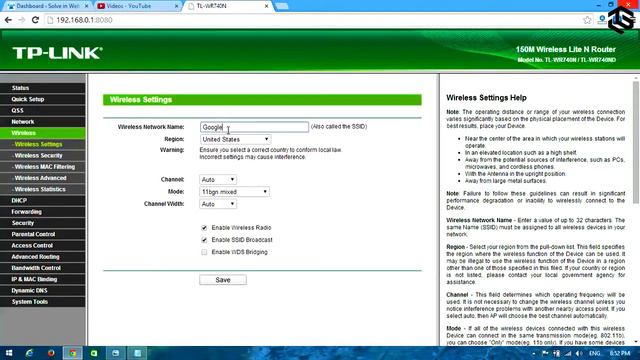This screenshot has height=360, width=640.
Task: Open the Chrome taskbar icon
Action: click(73, 353)
